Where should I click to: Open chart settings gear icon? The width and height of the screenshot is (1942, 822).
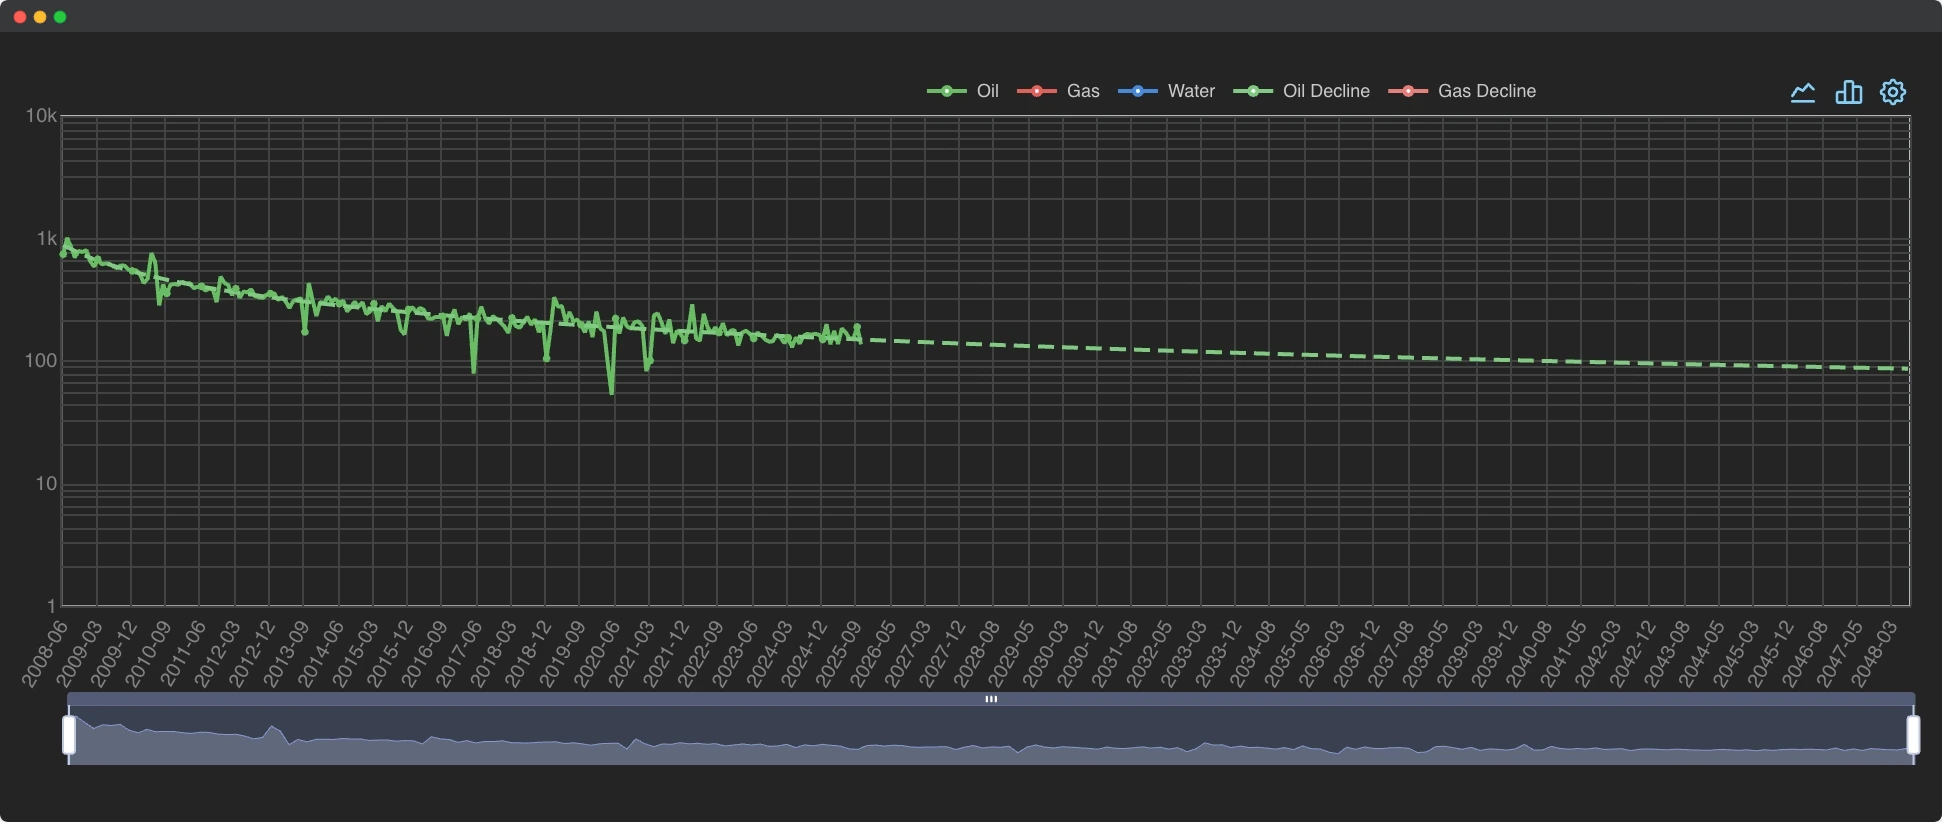(1893, 92)
